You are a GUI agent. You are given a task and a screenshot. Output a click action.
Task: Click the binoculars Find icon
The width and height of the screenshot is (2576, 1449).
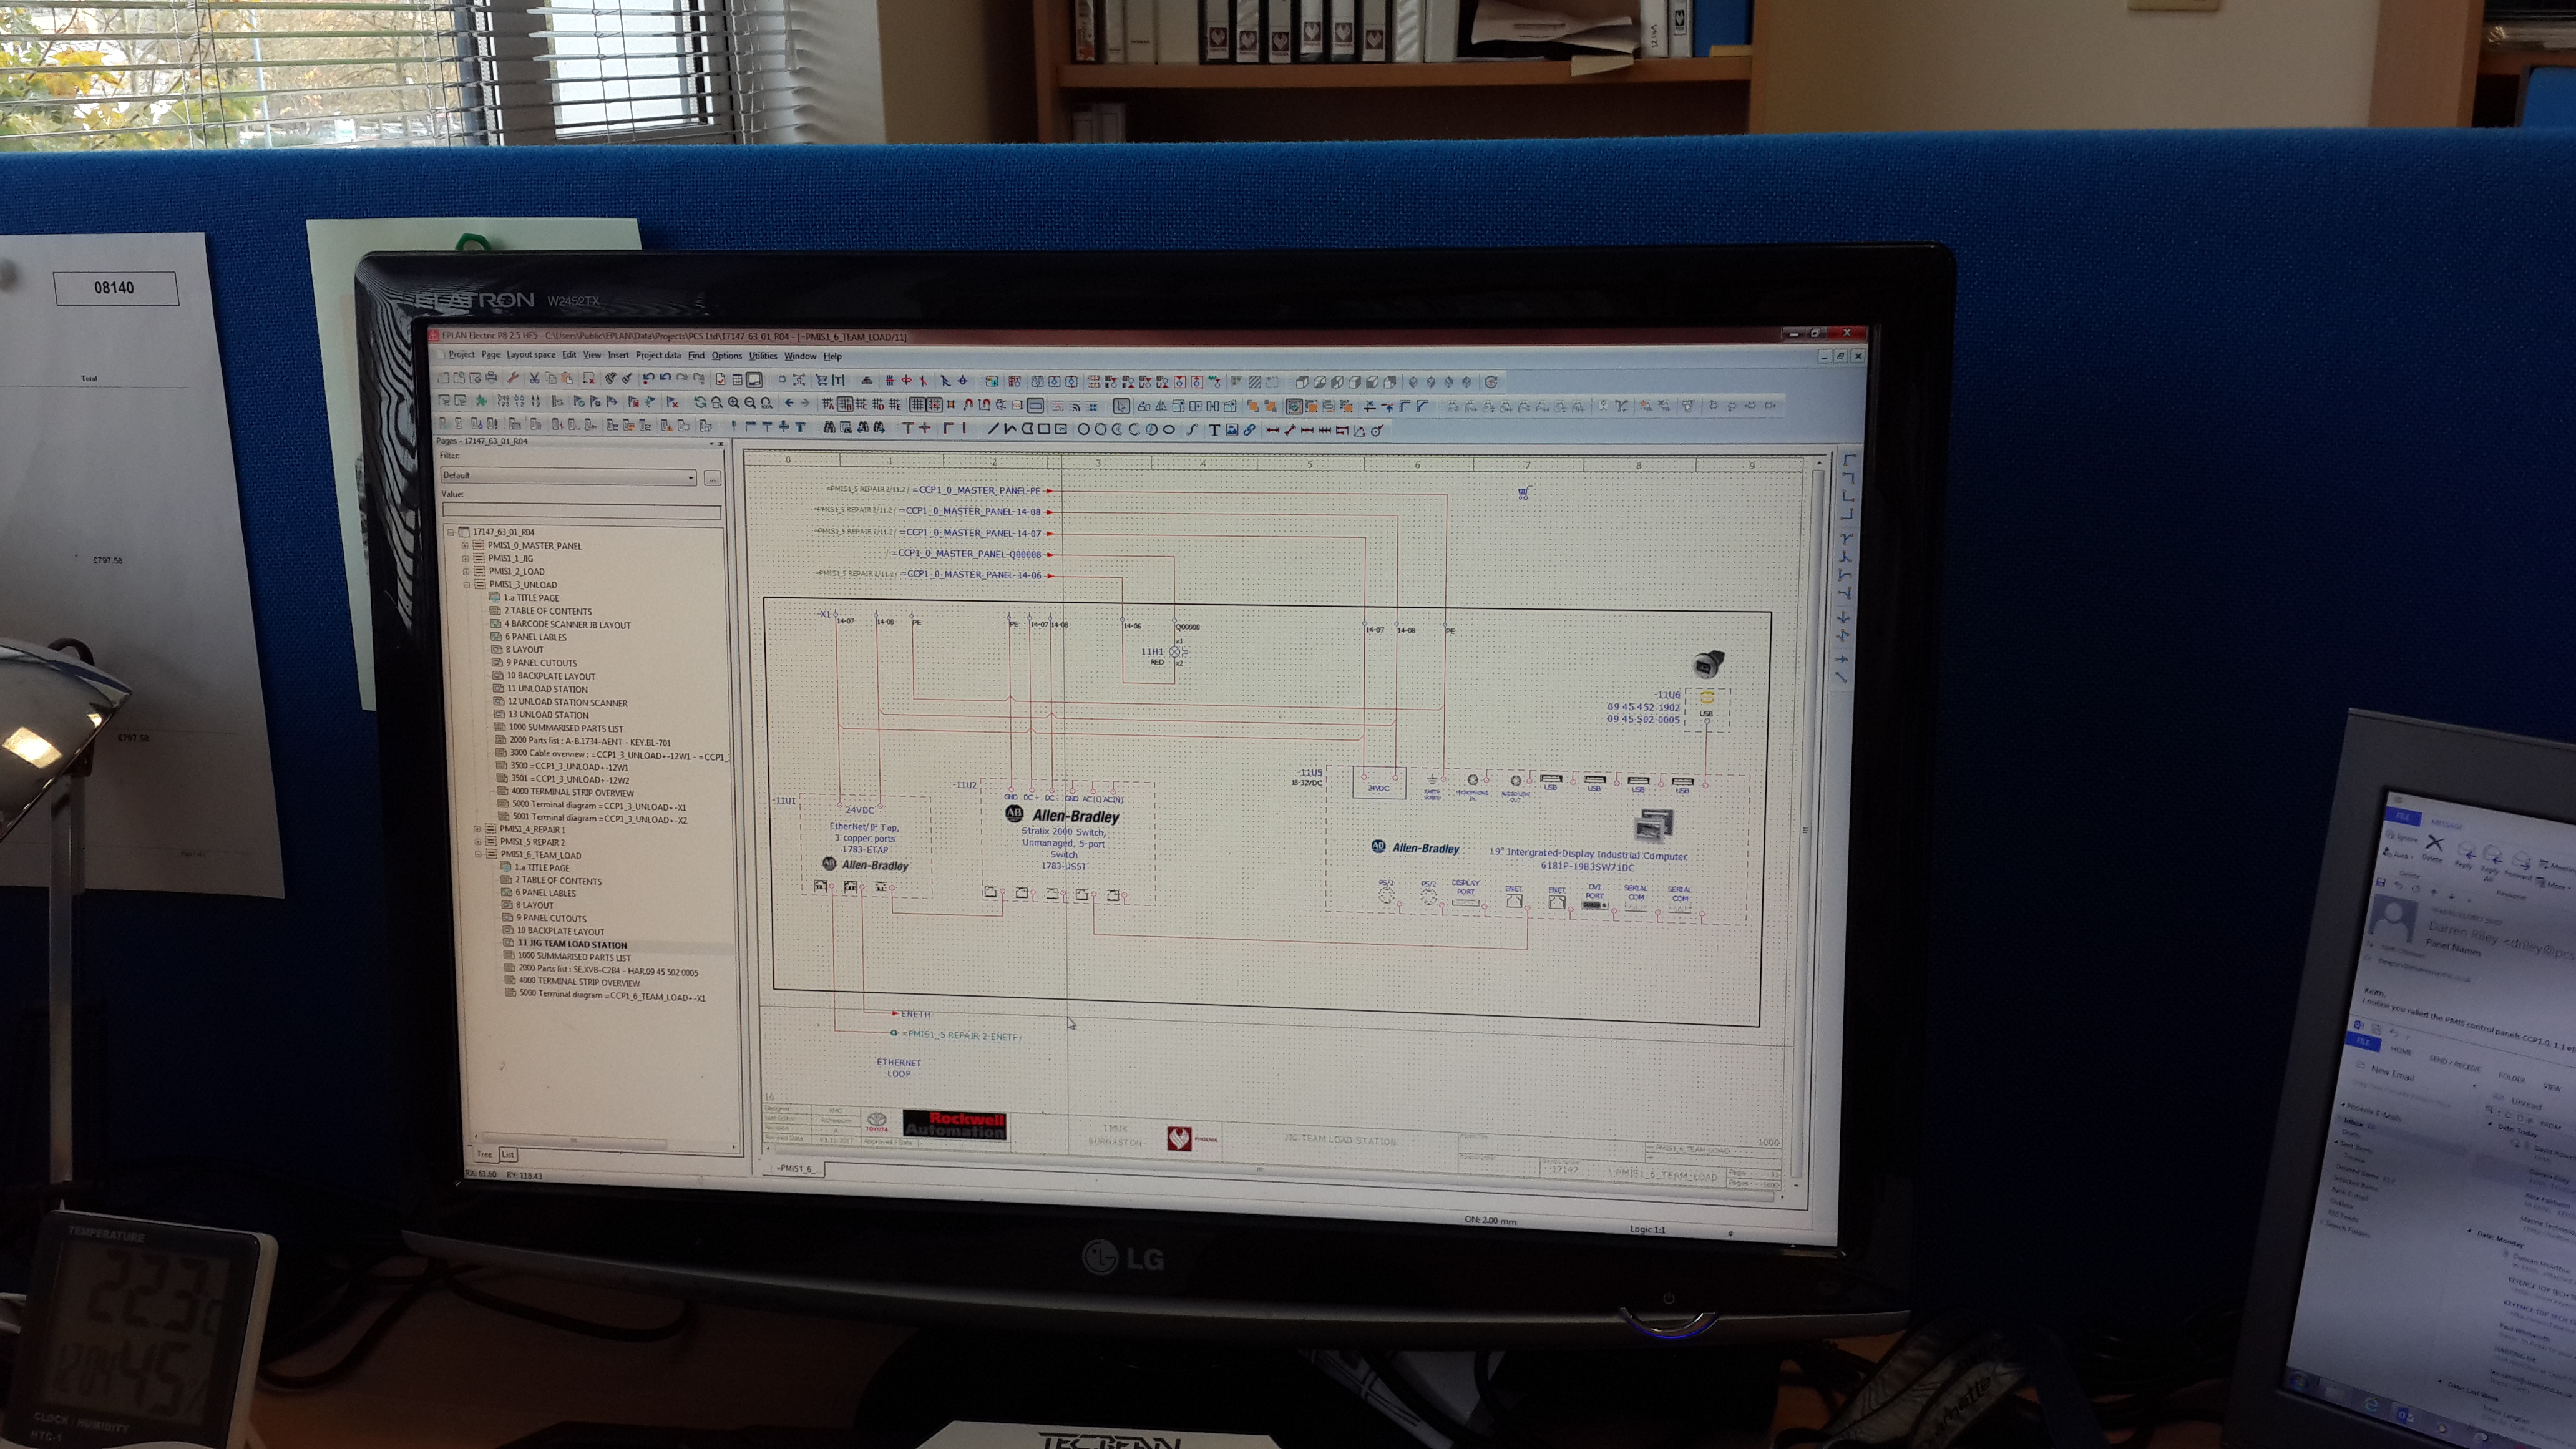[x=829, y=428]
